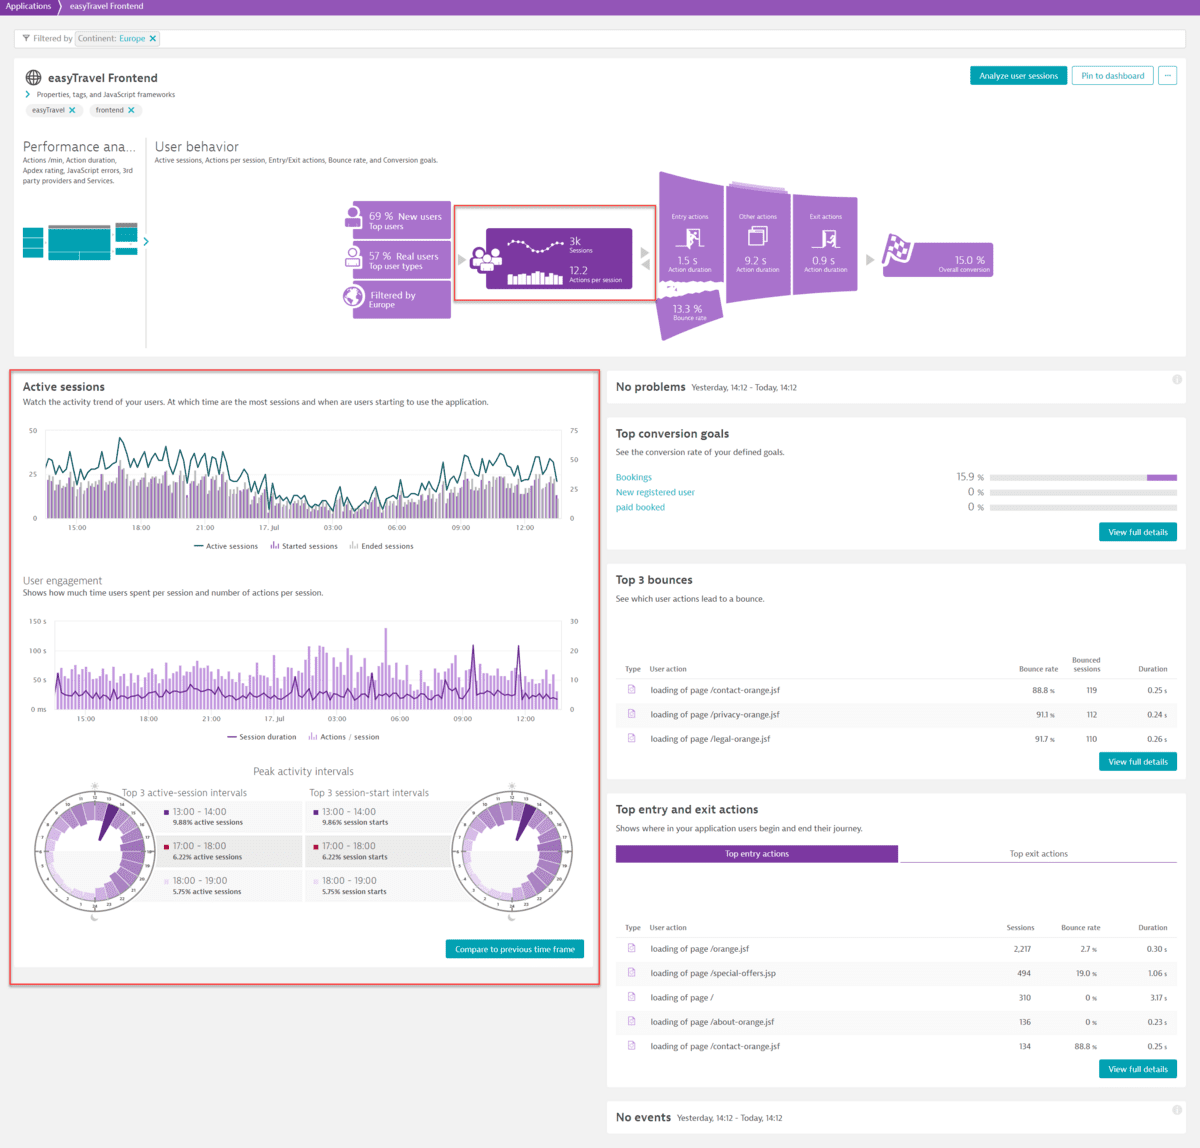Image resolution: width=1200 pixels, height=1148 pixels.
Task: Toggle the Started sessions legend entry
Action: 303,546
